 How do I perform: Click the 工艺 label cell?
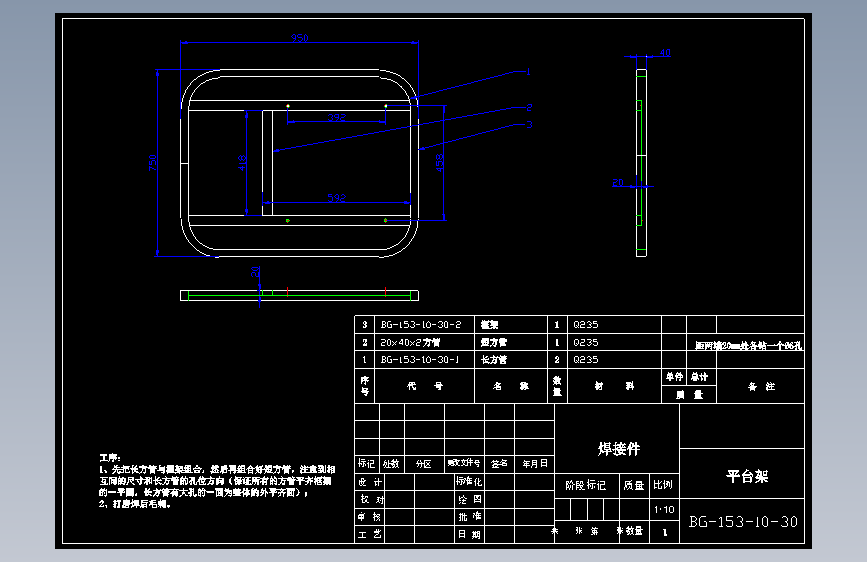click(x=370, y=534)
